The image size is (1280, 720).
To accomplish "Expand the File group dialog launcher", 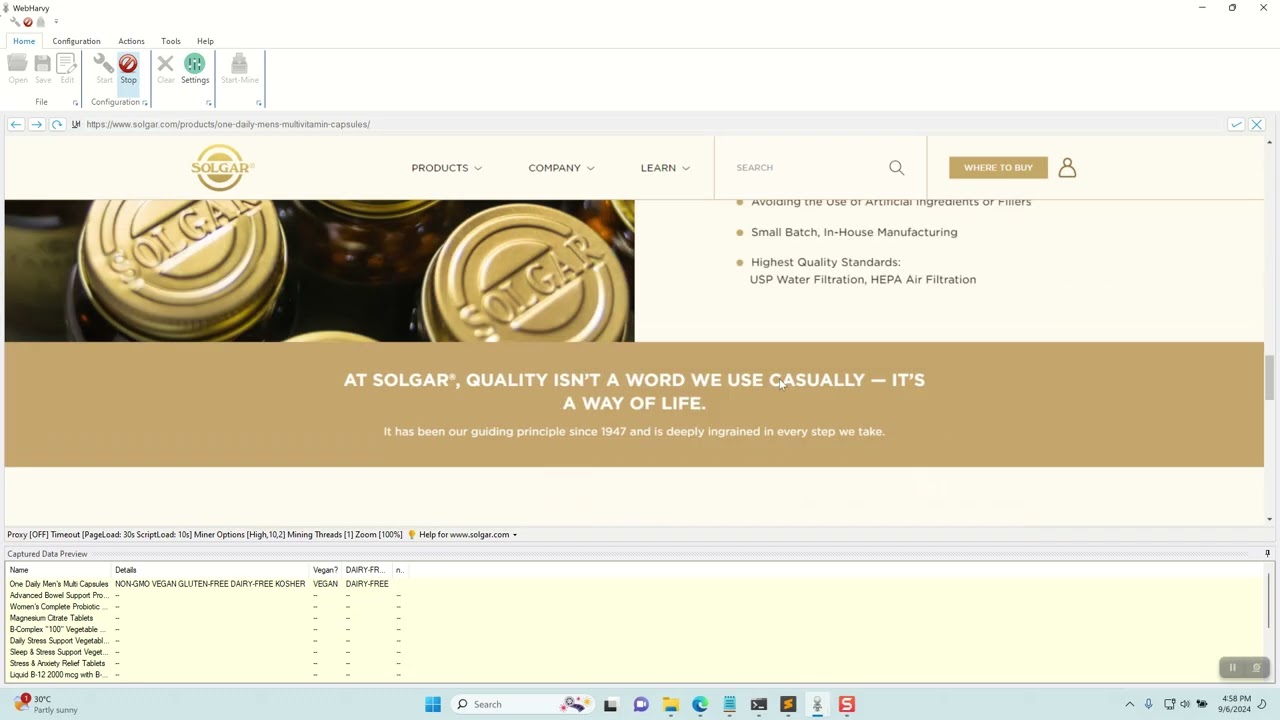I will tap(75, 103).
